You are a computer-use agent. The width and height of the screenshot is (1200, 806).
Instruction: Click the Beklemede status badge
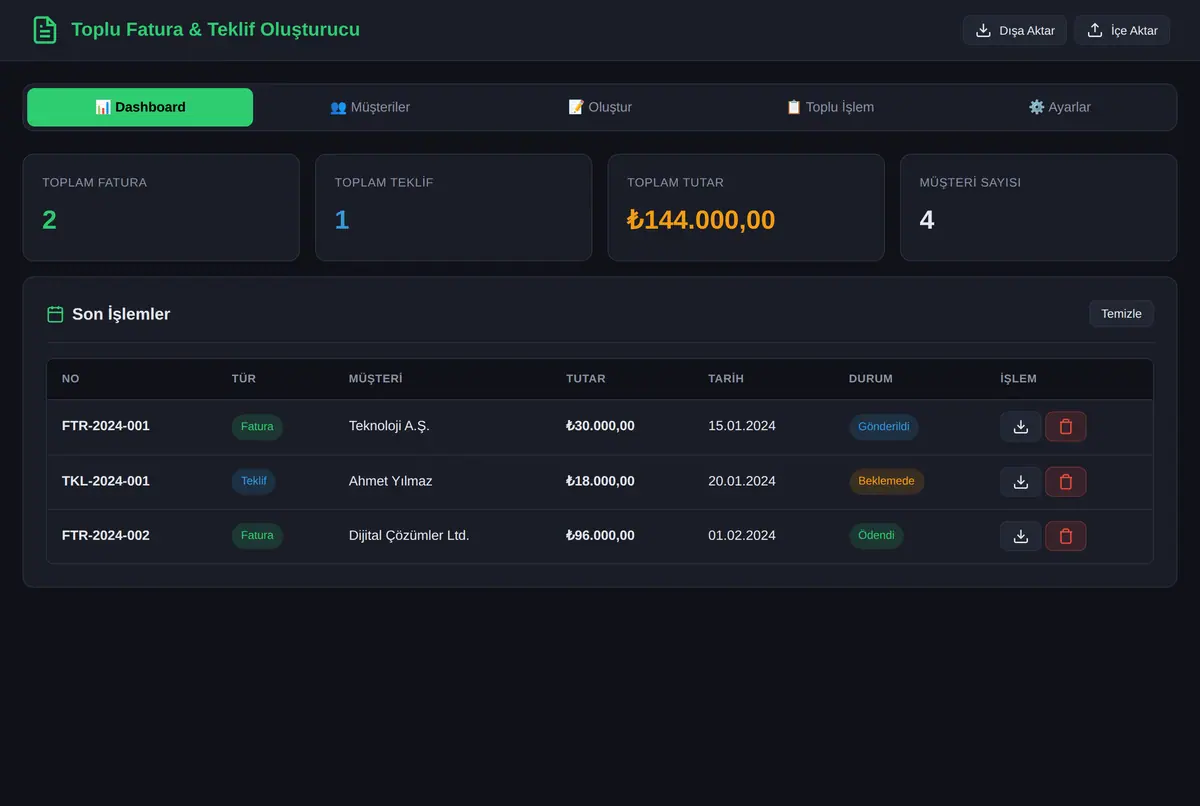point(887,482)
